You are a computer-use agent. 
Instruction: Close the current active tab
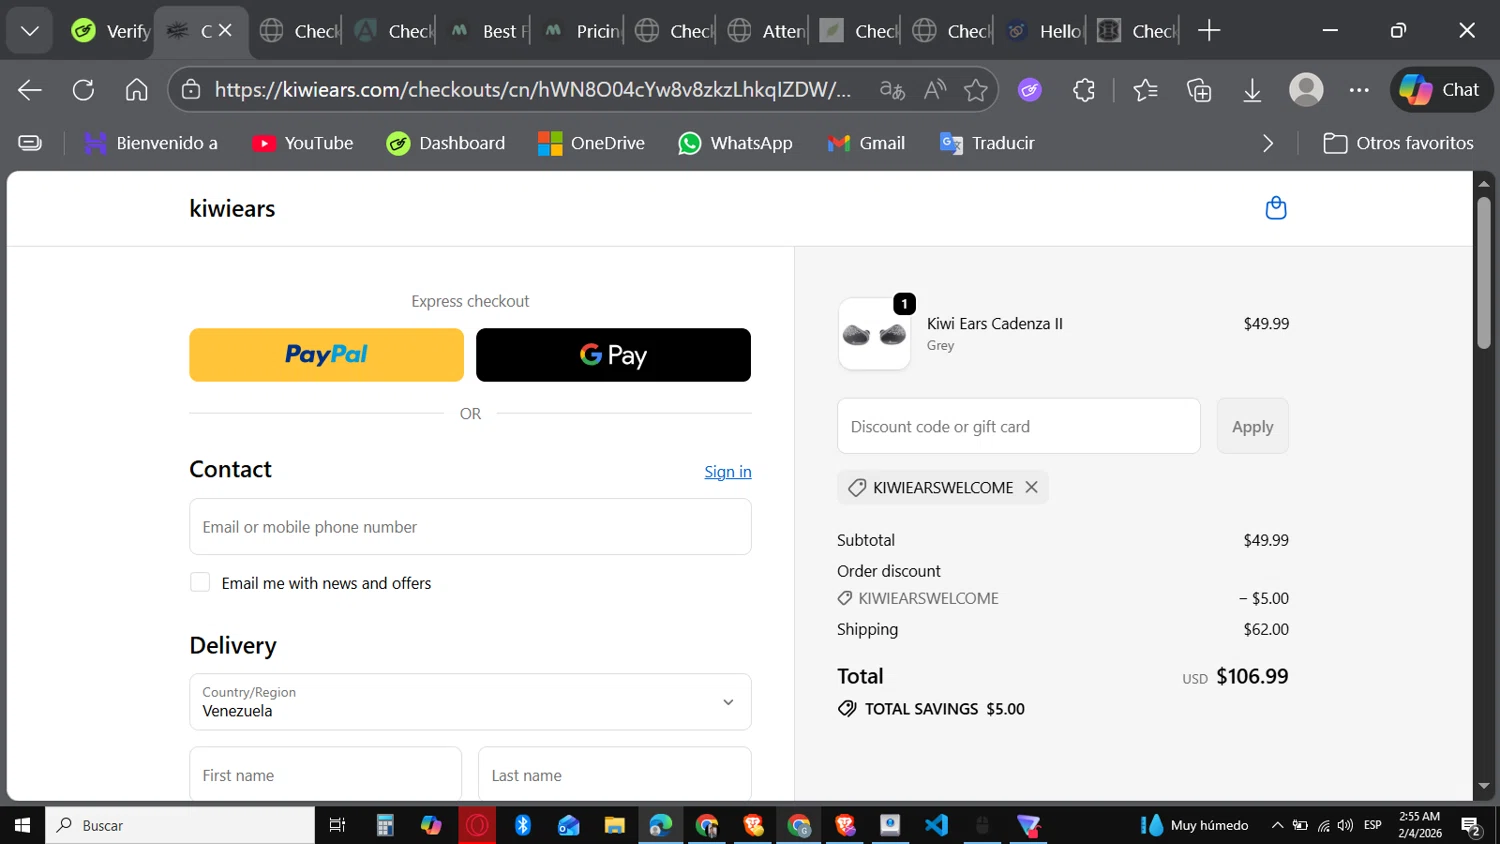click(225, 31)
